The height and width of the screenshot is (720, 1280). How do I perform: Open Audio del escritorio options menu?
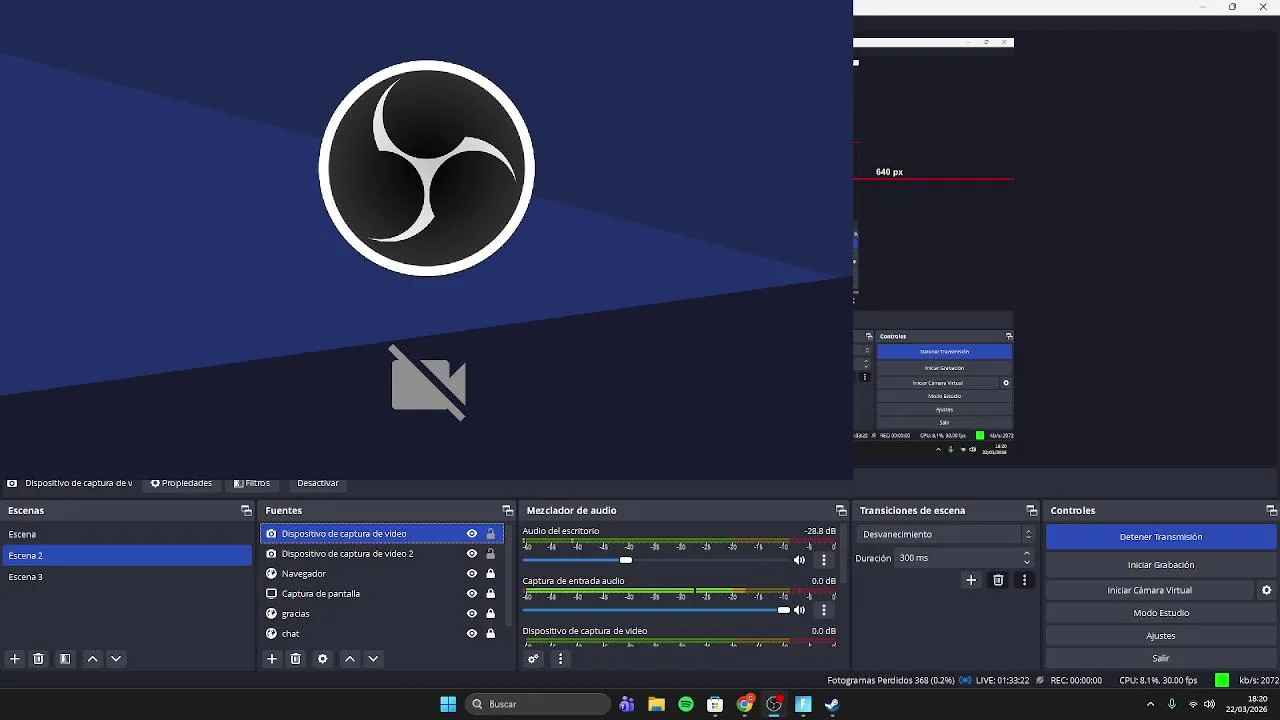click(x=824, y=560)
